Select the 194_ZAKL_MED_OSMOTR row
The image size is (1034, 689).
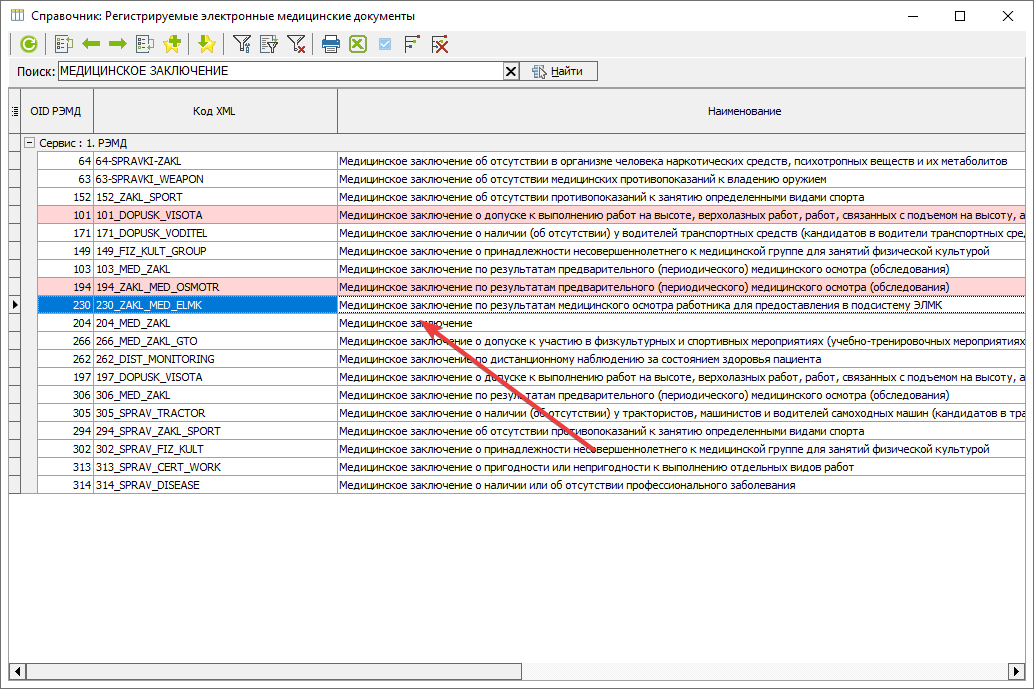coord(531,287)
